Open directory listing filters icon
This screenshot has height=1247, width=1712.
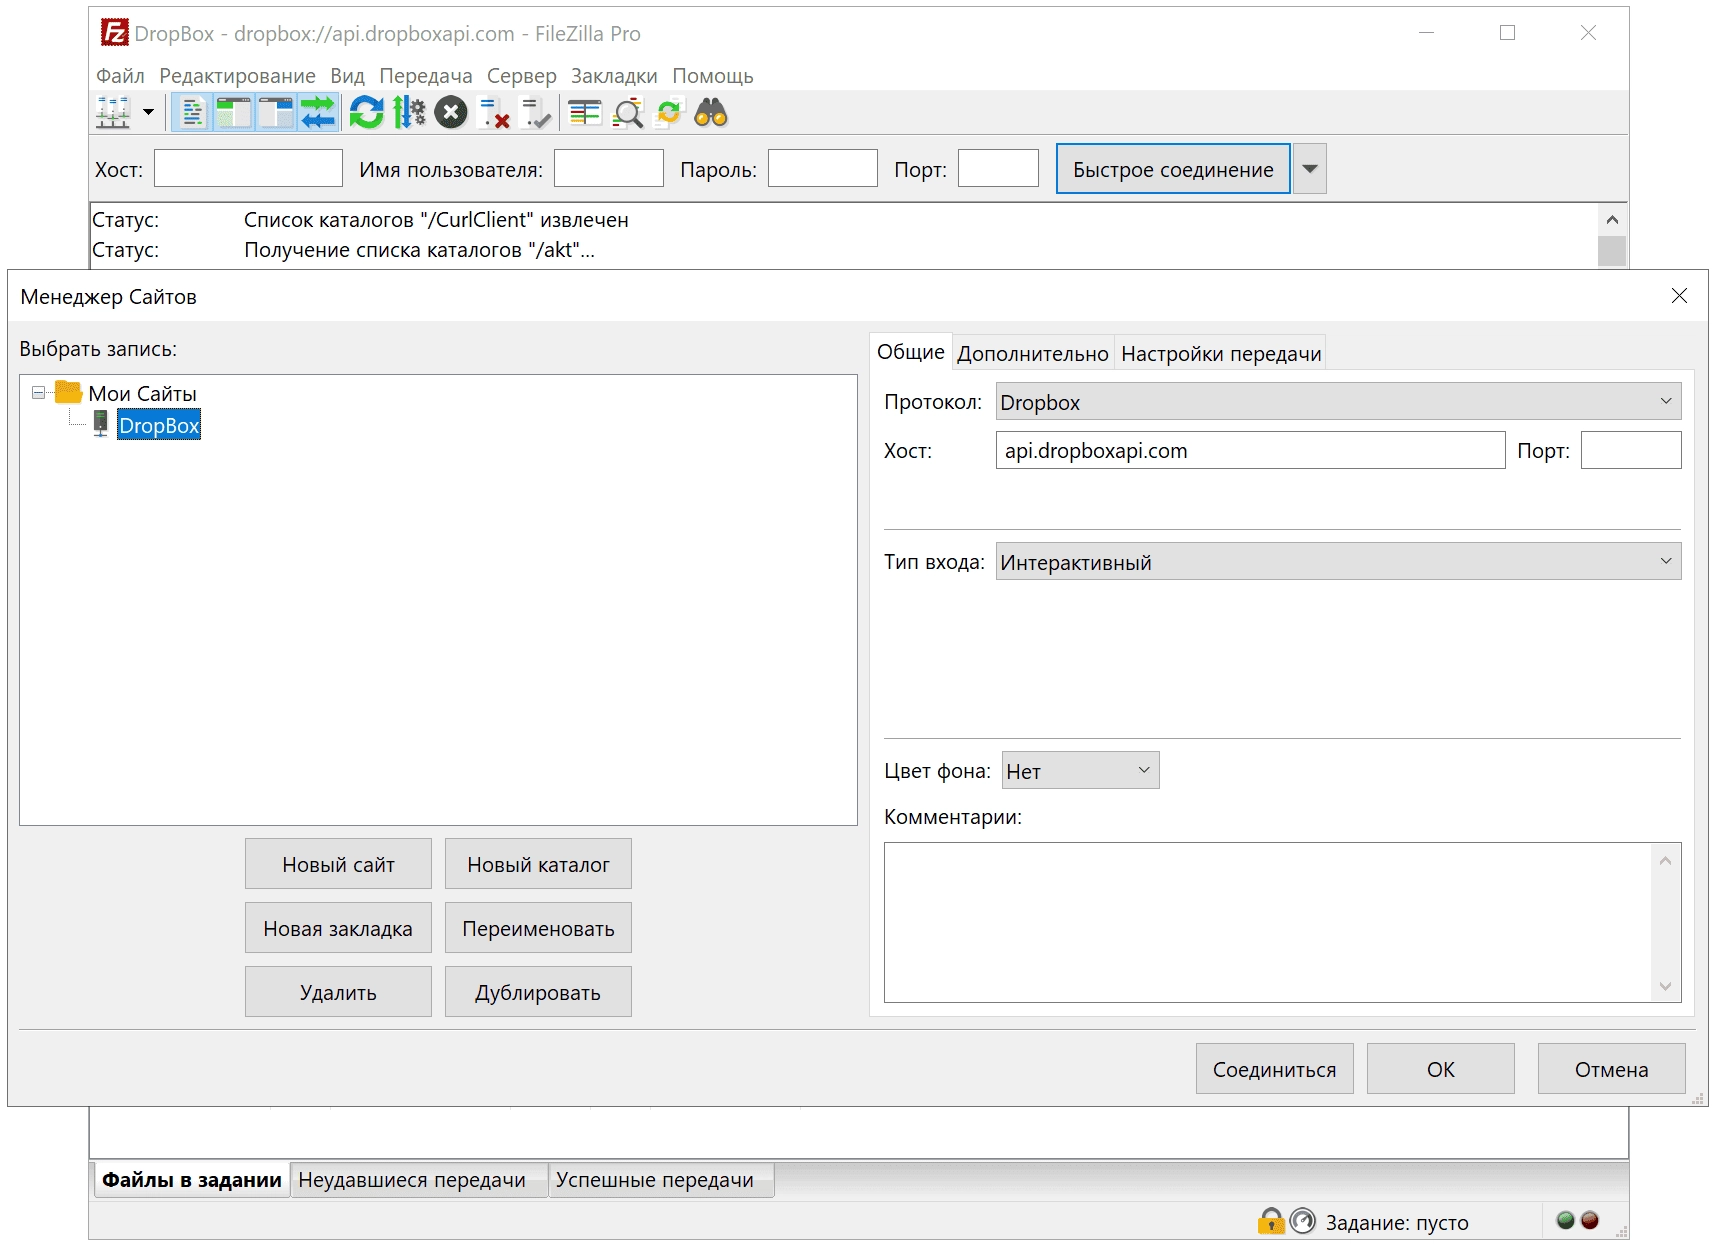pos(585,113)
